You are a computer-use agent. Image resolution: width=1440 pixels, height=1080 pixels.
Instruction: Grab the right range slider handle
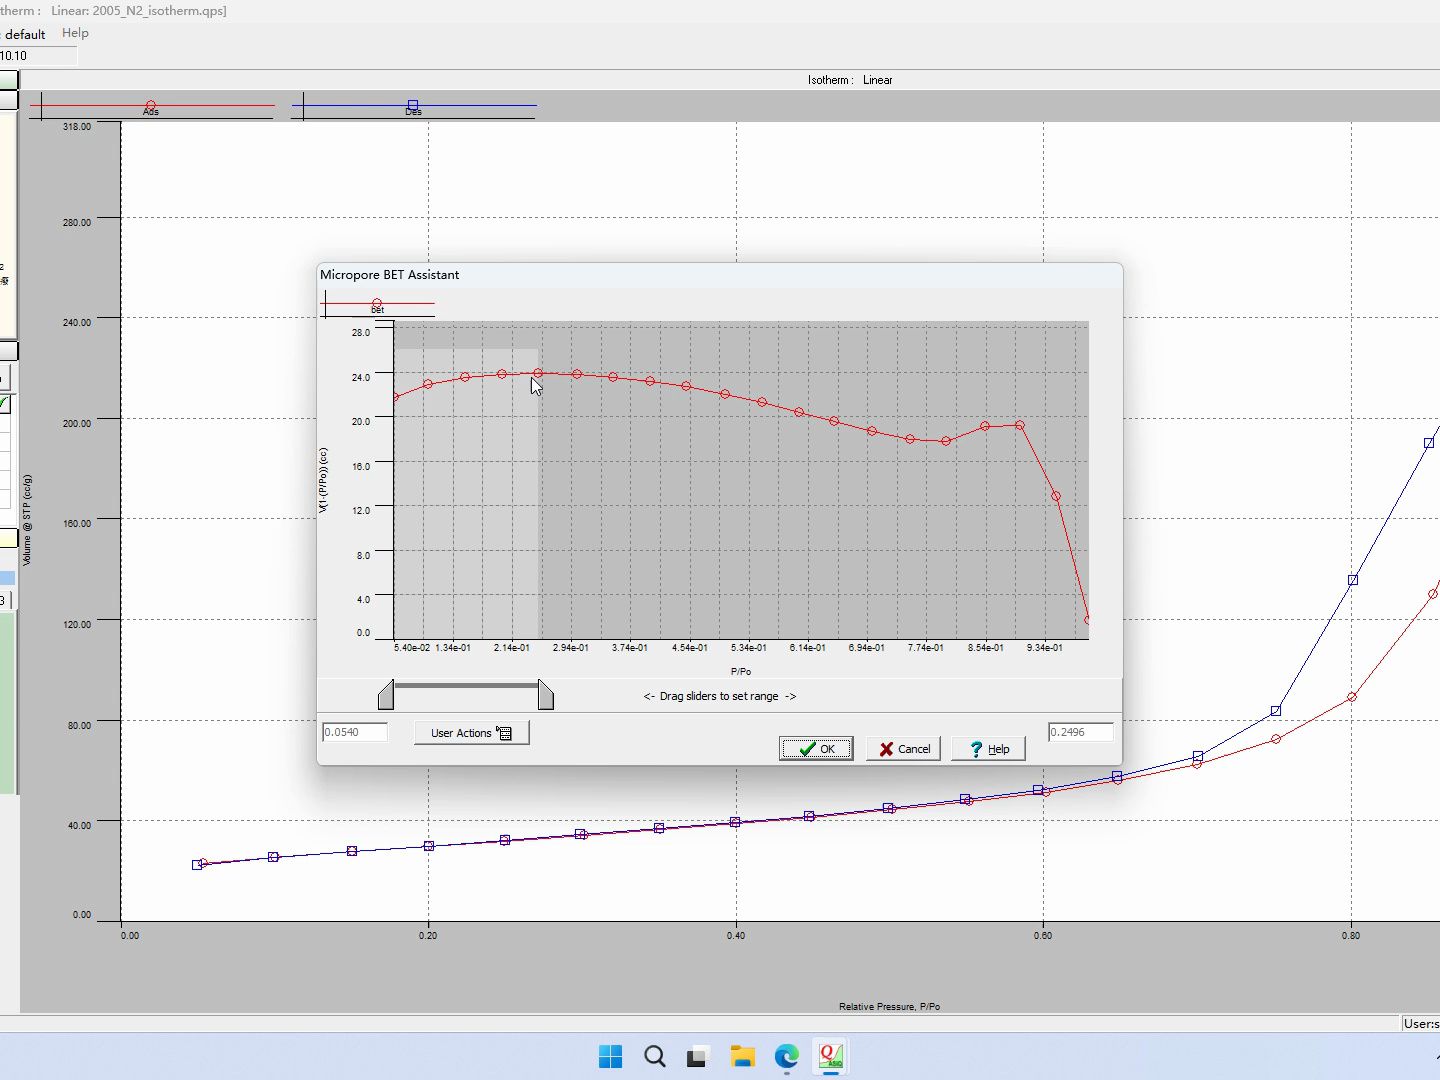(545, 694)
